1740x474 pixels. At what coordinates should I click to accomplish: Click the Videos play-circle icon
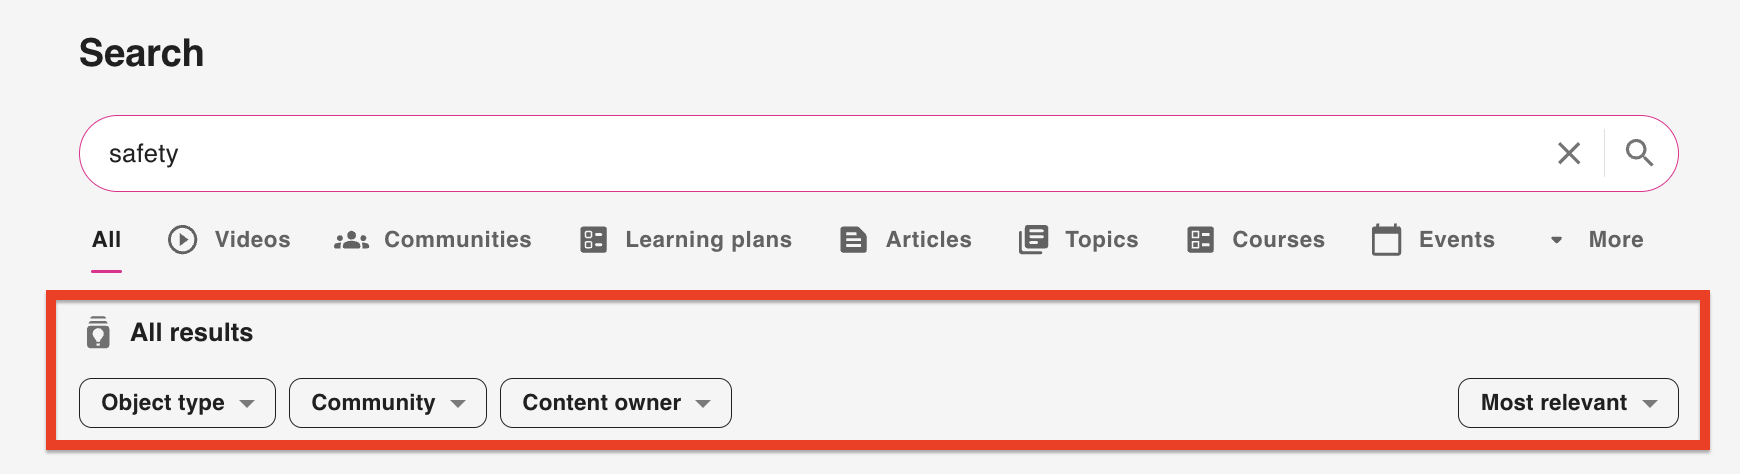pos(182,240)
